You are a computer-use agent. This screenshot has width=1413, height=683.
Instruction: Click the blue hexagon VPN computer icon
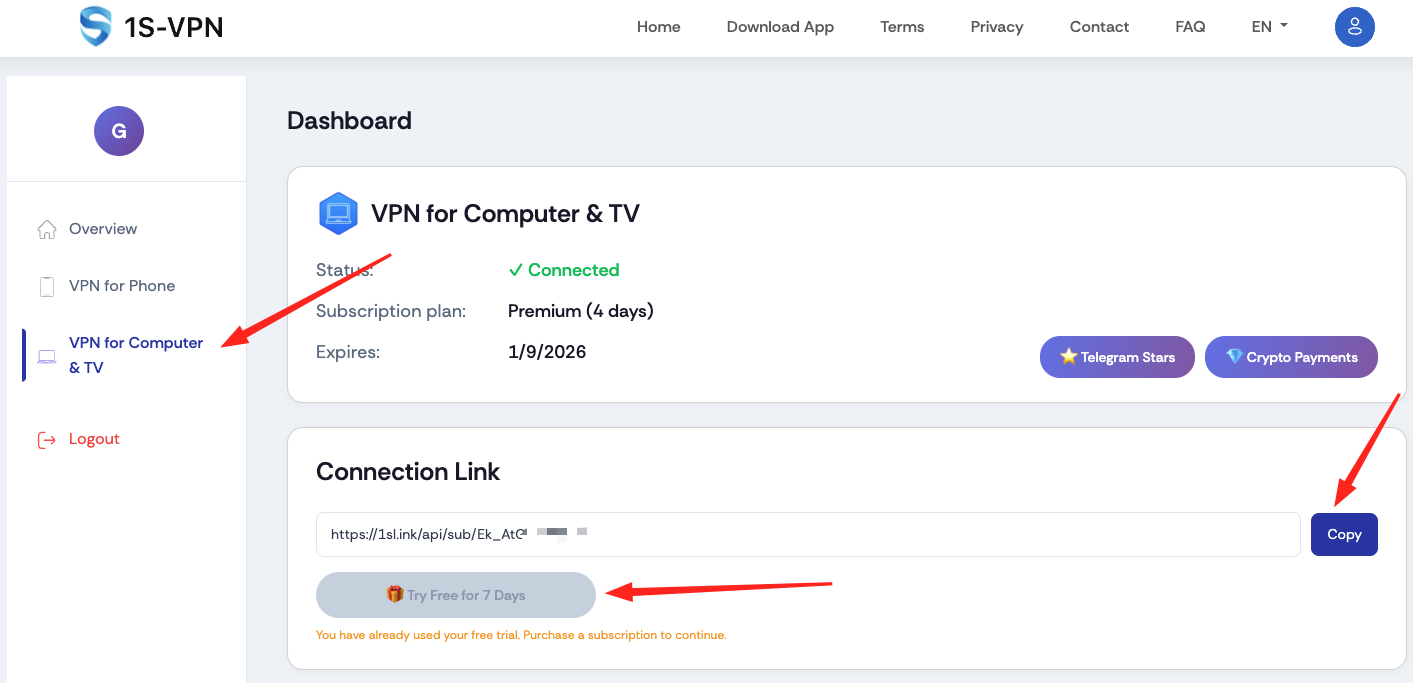click(x=338, y=213)
